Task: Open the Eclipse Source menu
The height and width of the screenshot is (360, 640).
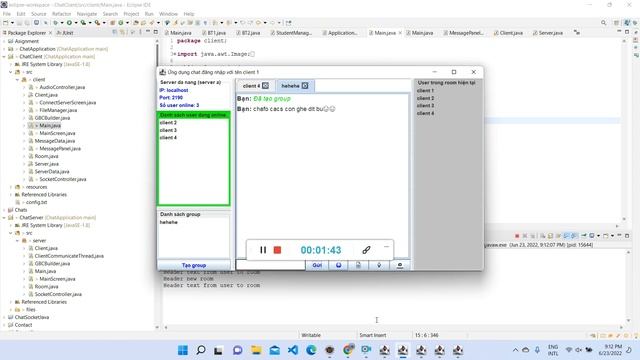Action: tap(38, 14)
